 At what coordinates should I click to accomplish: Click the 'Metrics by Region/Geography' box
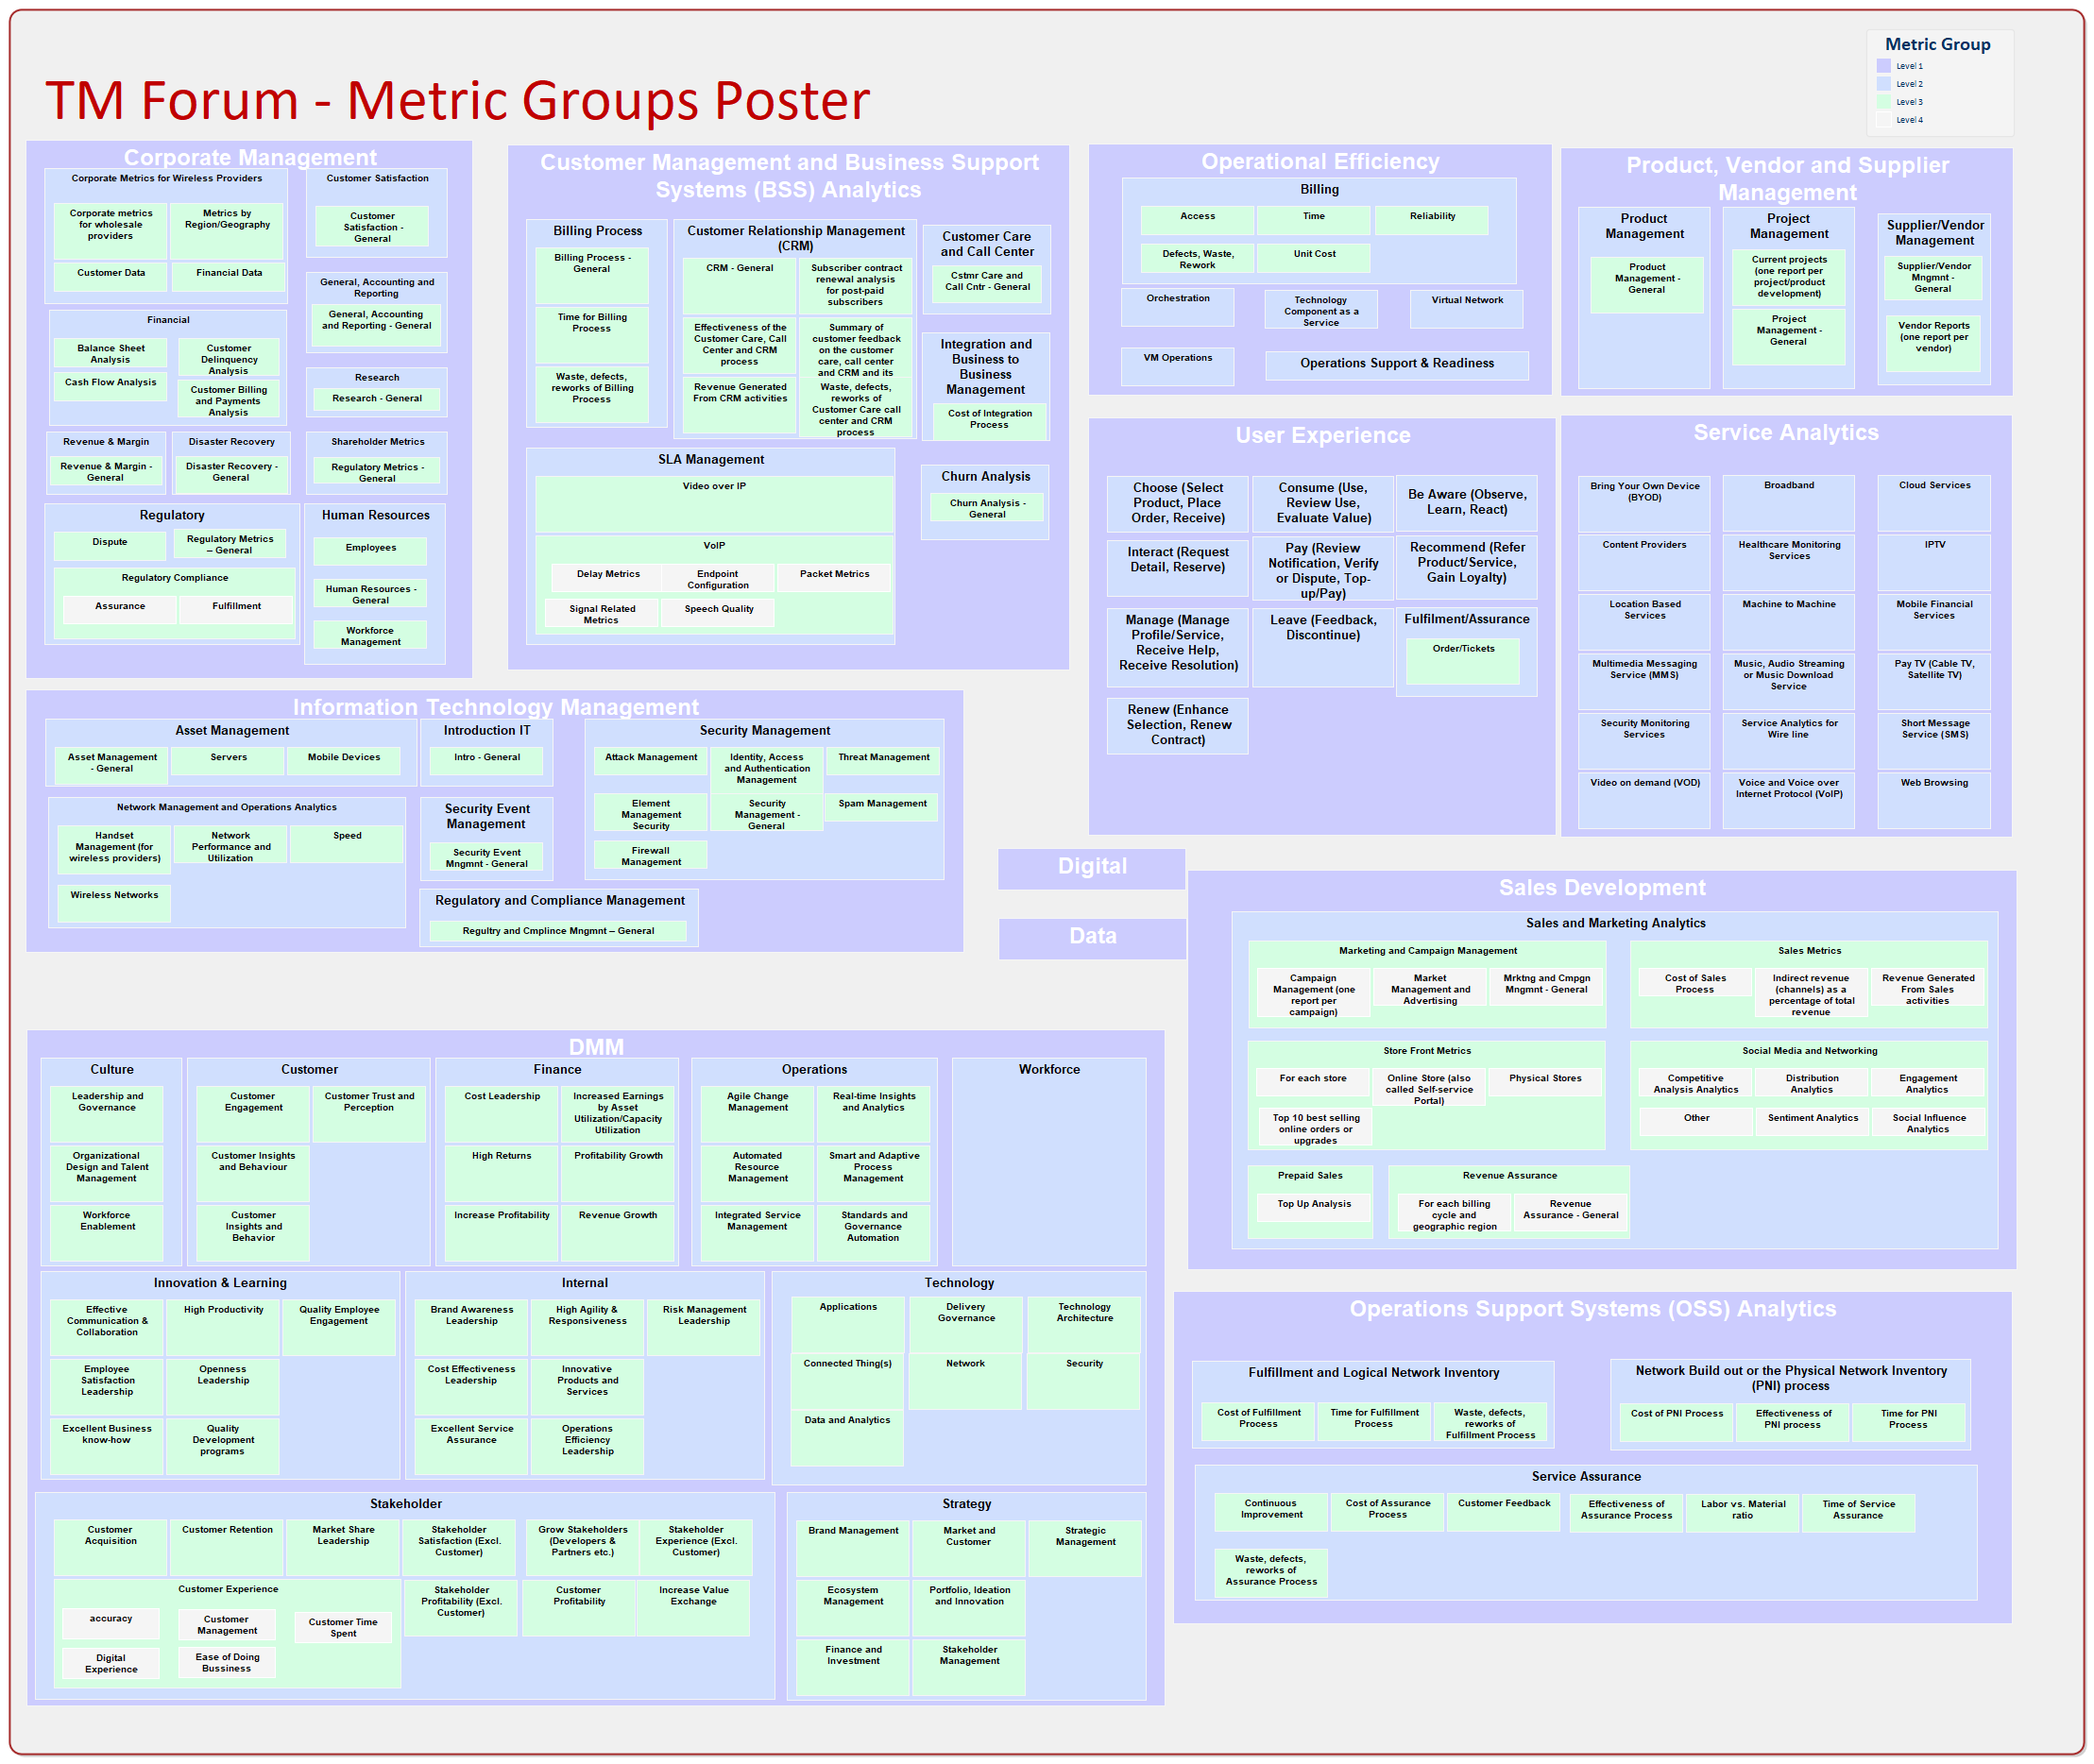(227, 231)
